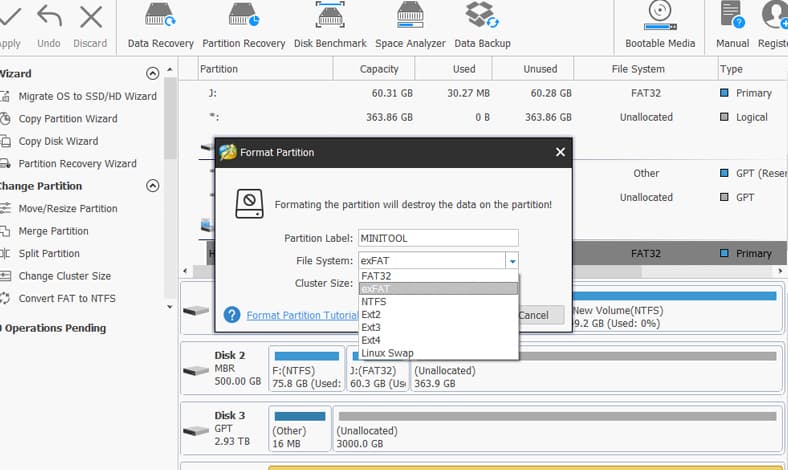Sort by Capacity column header

tap(374, 69)
